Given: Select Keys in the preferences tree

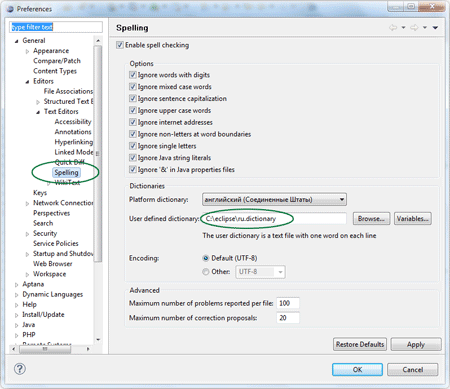Looking at the screenshot, I should coord(40,193).
